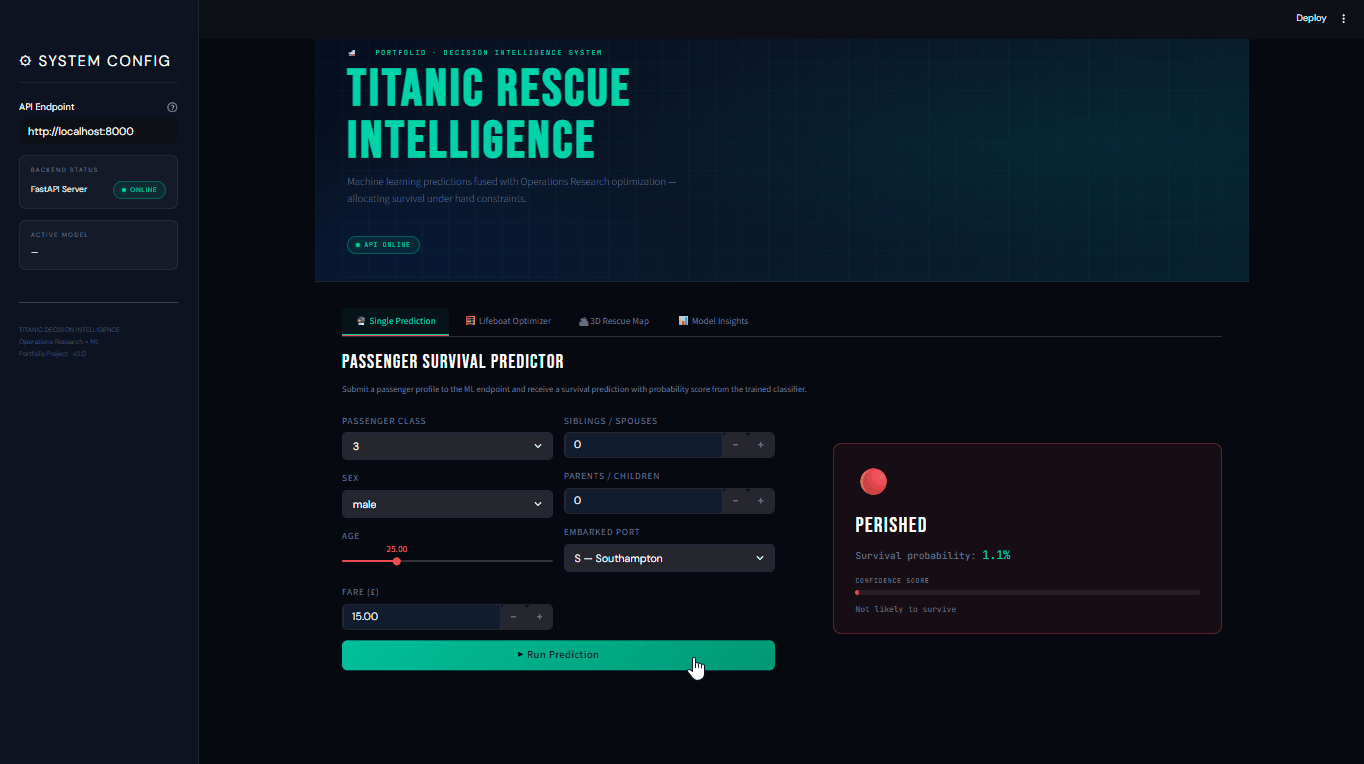Click the confidence score progress bar
Image resolution: width=1364 pixels, height=764 pixels.
(1027, 593)
